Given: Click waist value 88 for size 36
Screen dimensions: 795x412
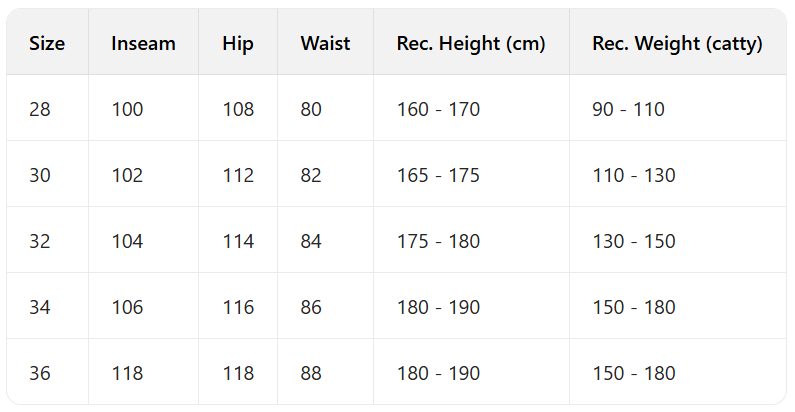Looking at the screenshot, I should point(311,373).
